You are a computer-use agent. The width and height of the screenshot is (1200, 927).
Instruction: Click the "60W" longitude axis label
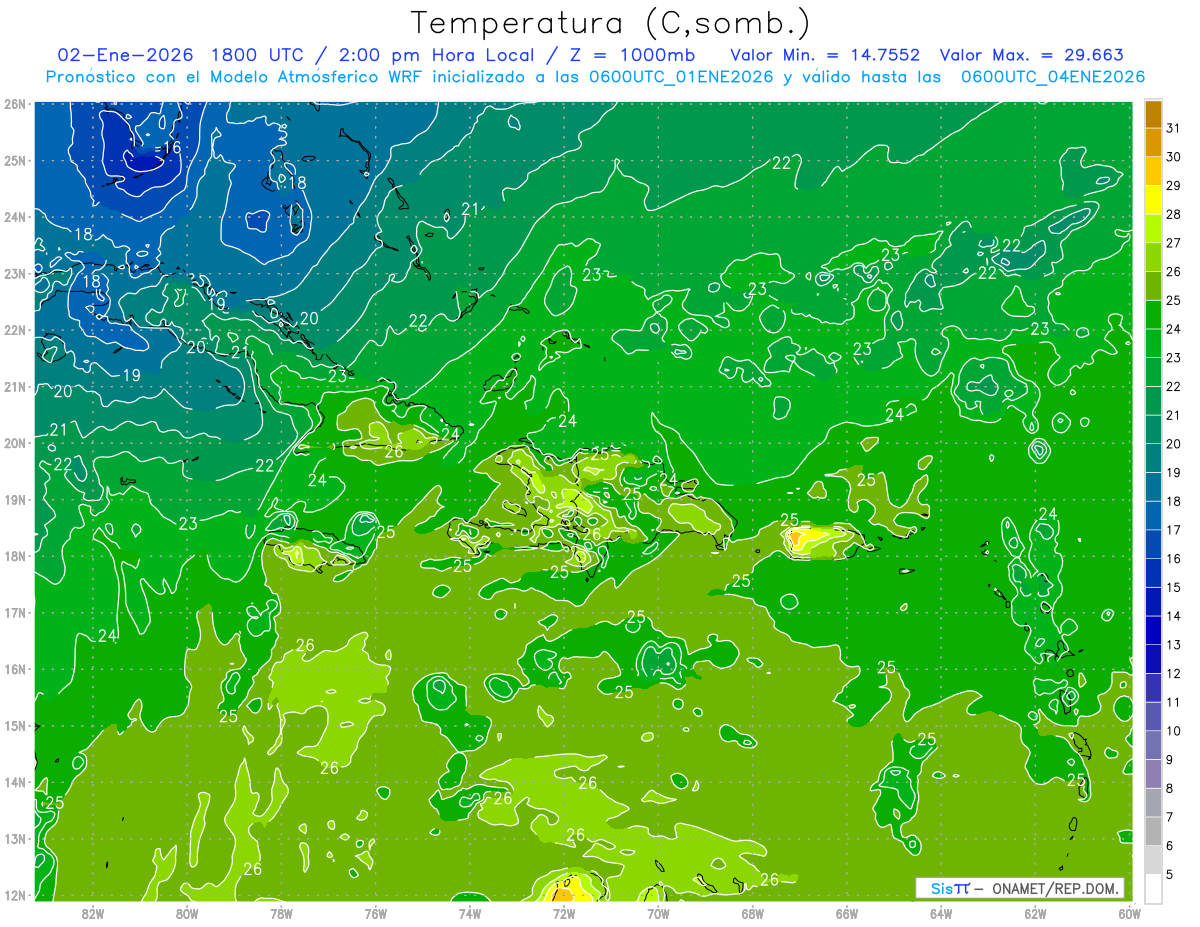(1129, 913)
